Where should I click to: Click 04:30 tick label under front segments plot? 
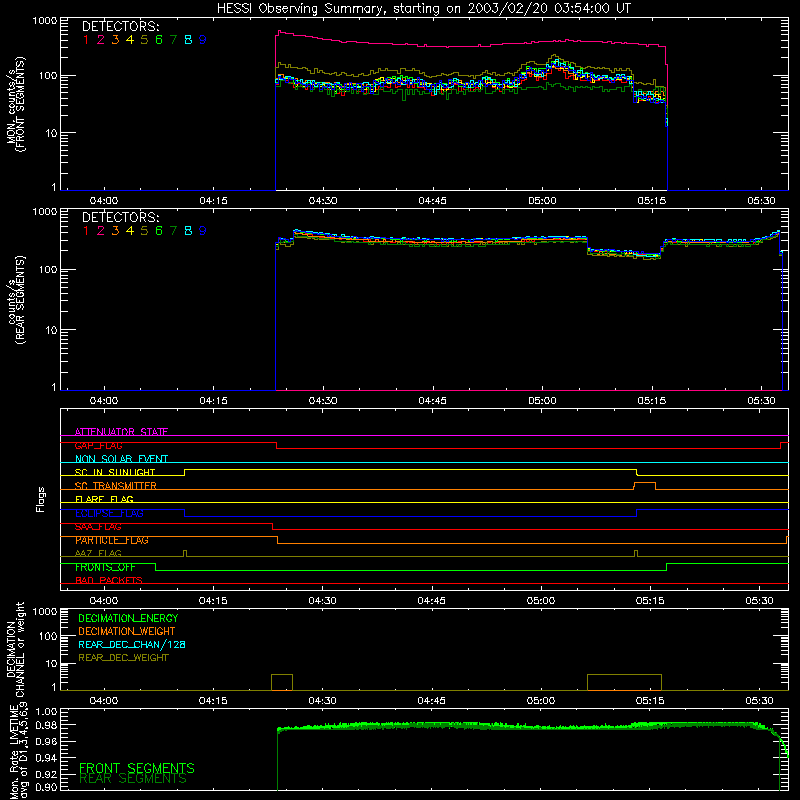click(x=323, y=201)
